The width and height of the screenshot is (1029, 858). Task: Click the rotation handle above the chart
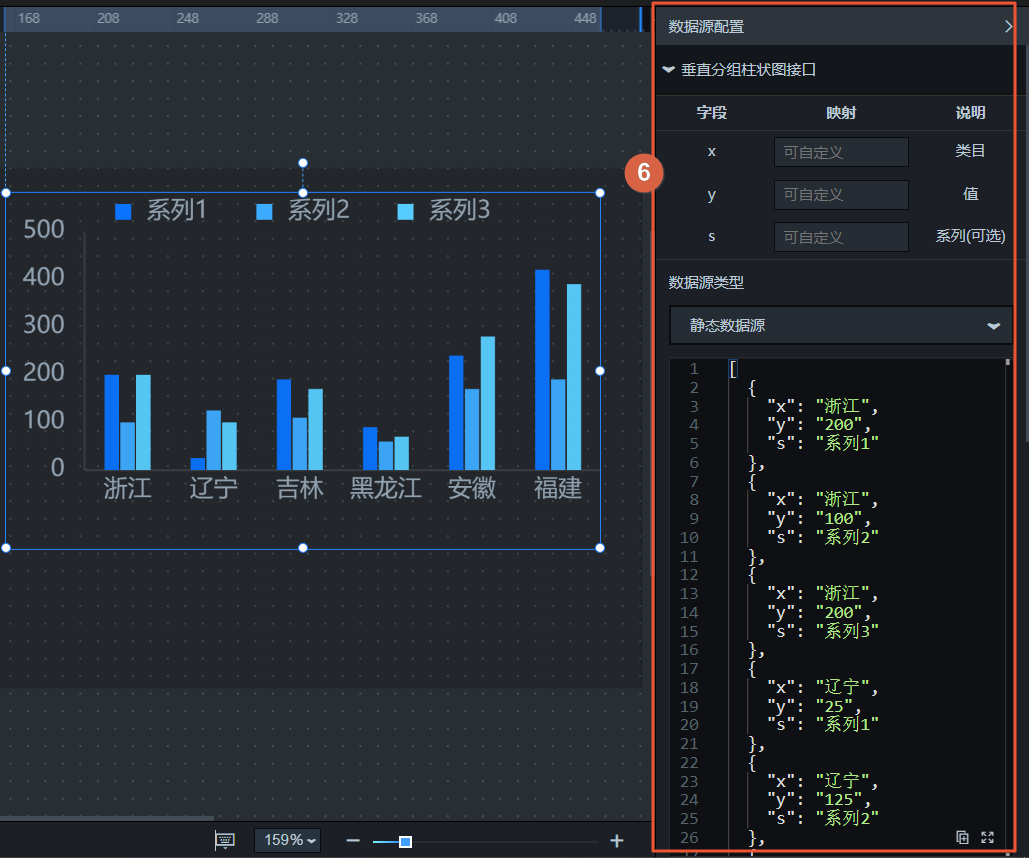pyautogui.click(x=303, y=163)
